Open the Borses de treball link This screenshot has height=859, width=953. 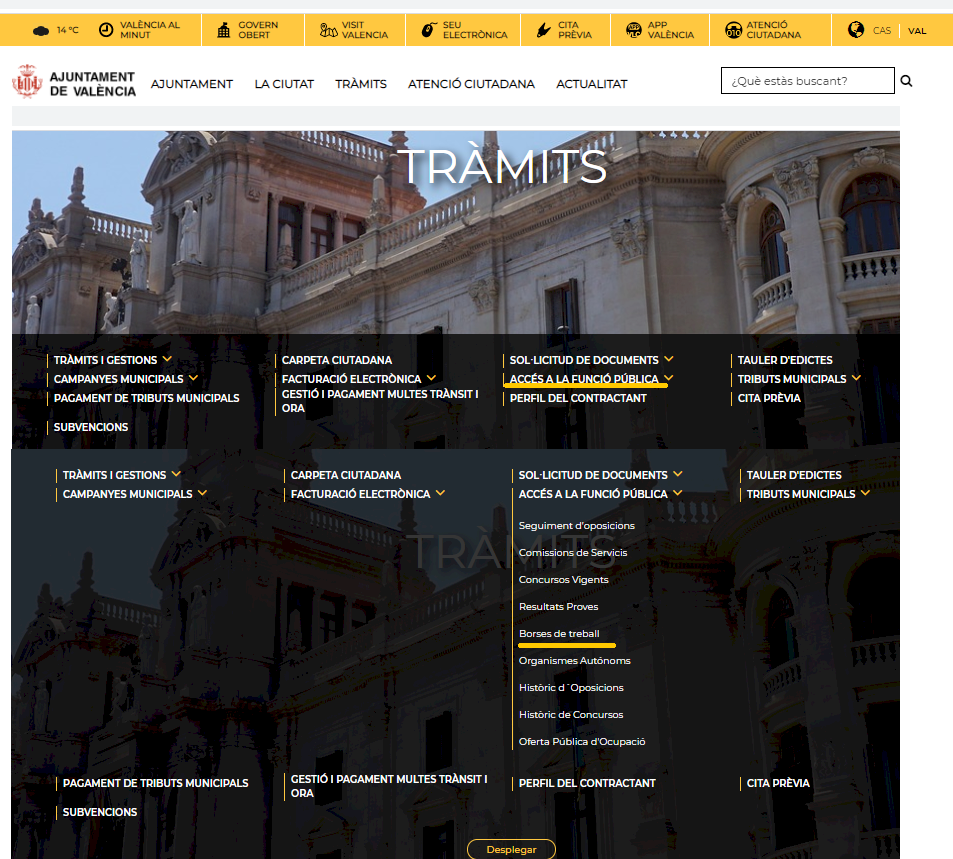click(559, 634)
